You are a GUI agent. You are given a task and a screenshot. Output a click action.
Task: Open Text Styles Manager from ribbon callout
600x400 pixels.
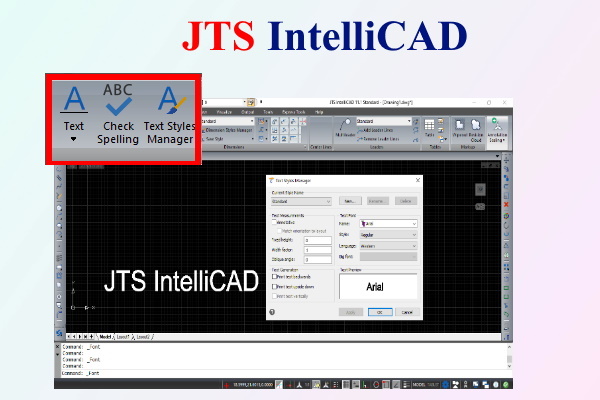coord(170,114)
